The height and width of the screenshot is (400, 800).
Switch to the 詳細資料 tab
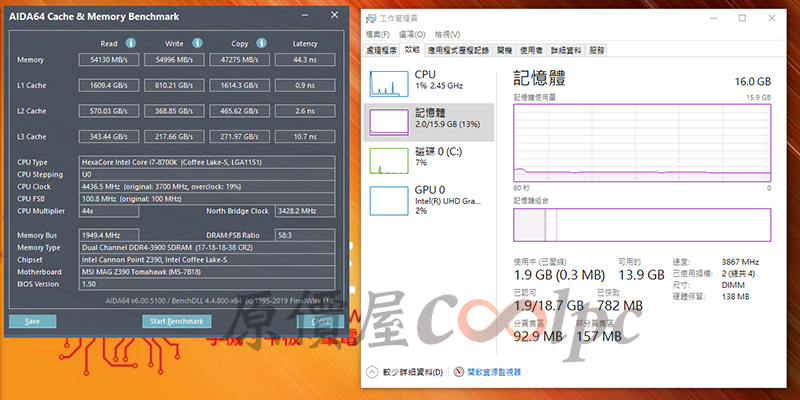566,51
